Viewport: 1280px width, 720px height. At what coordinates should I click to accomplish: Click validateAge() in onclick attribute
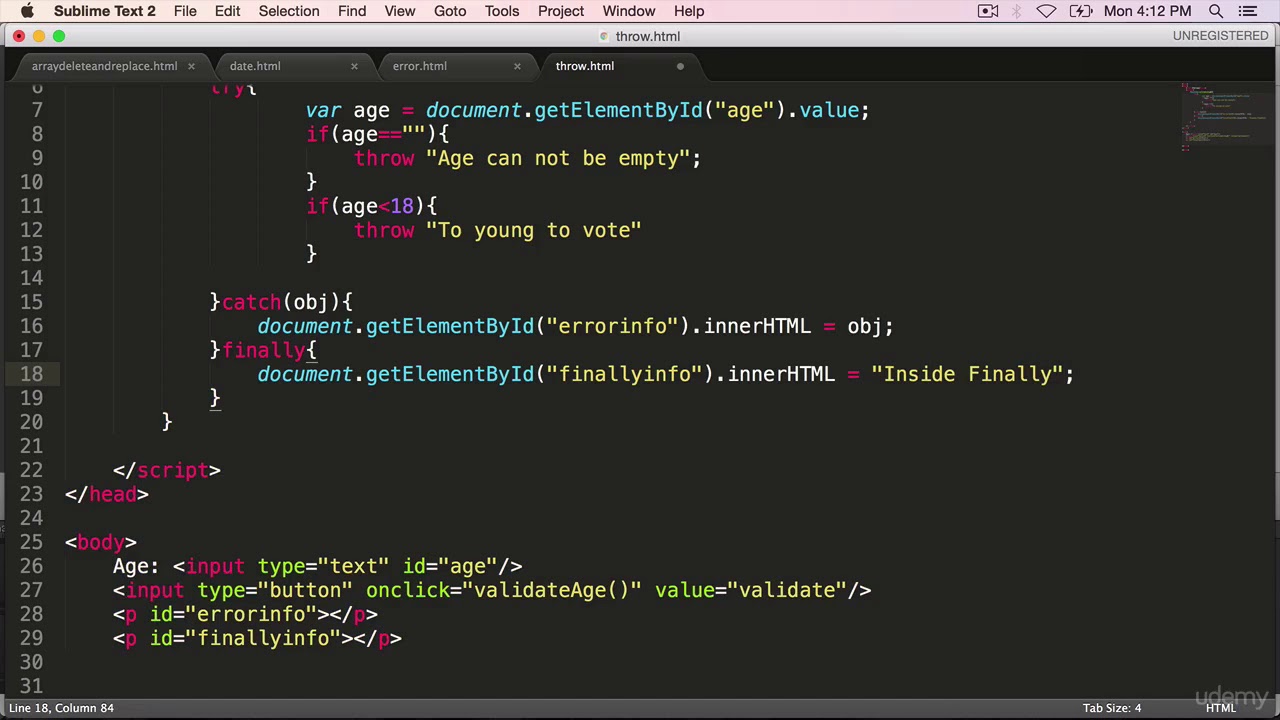551,590
